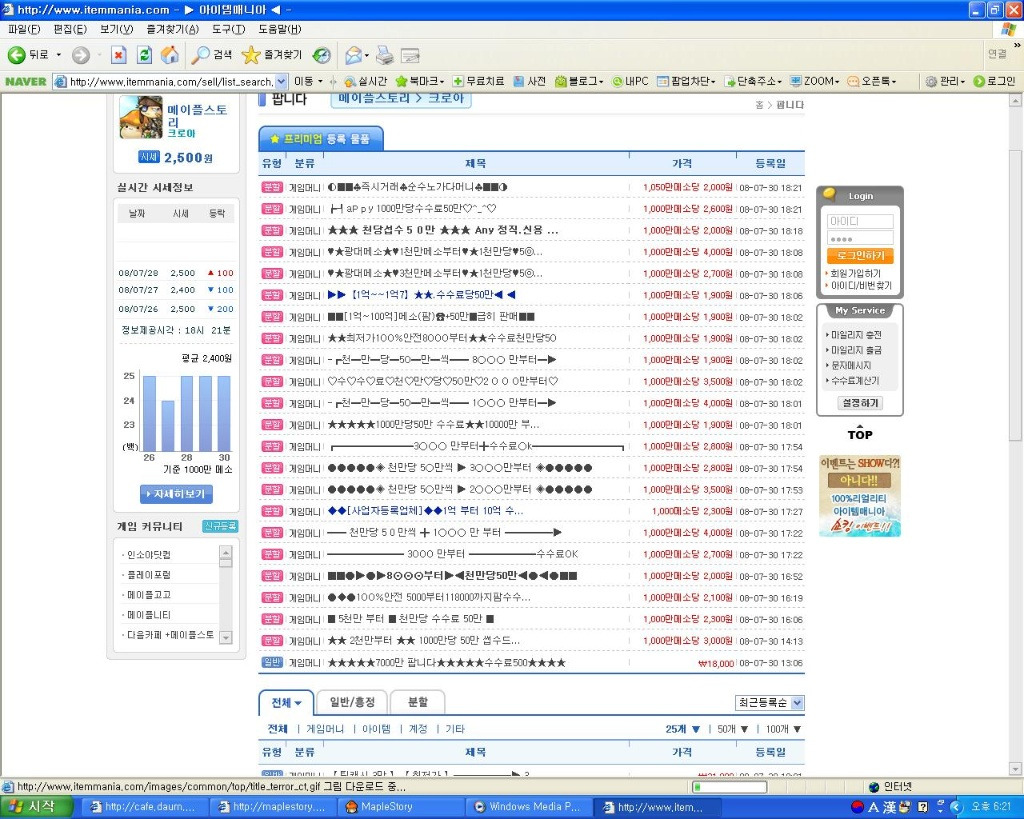Open the address bar URL dropdown
This screenshot has width=1024, height=819.
(x=281, y=81)
